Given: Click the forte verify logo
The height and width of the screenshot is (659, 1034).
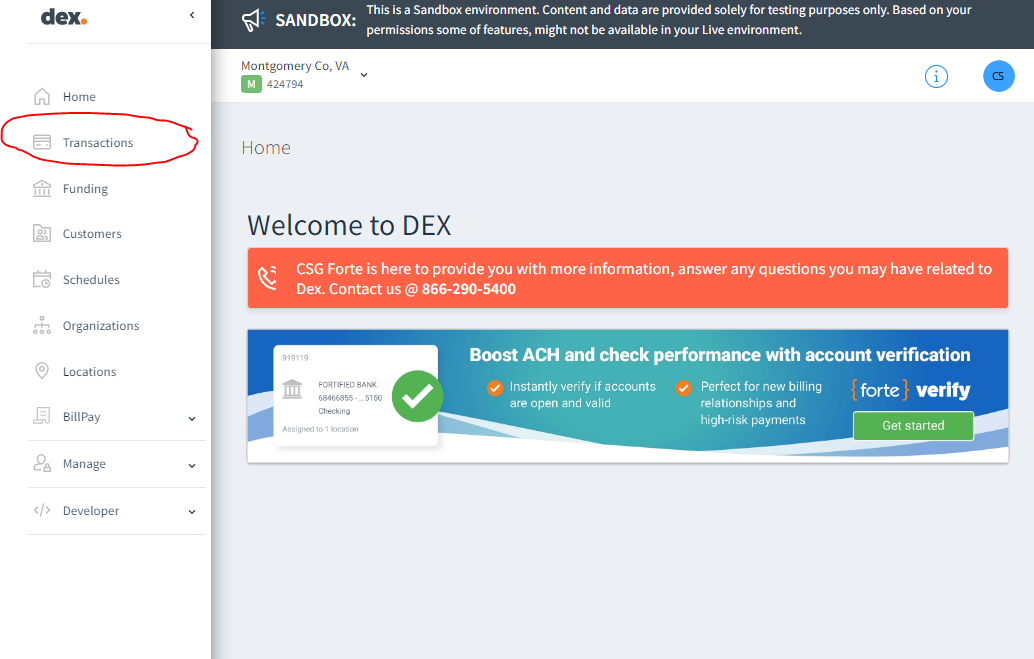Looking at the screenshot, I should 911,390.
